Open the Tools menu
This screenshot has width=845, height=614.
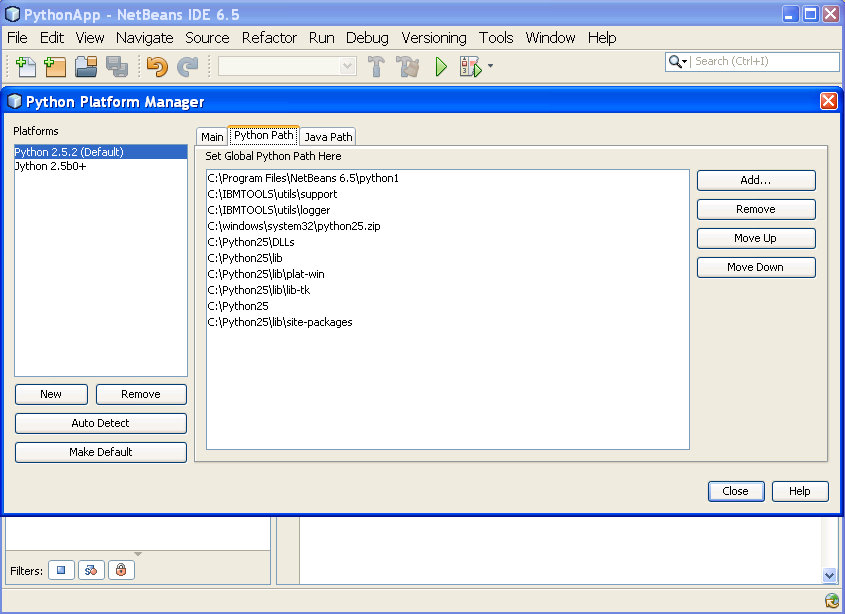click(496, 38)
